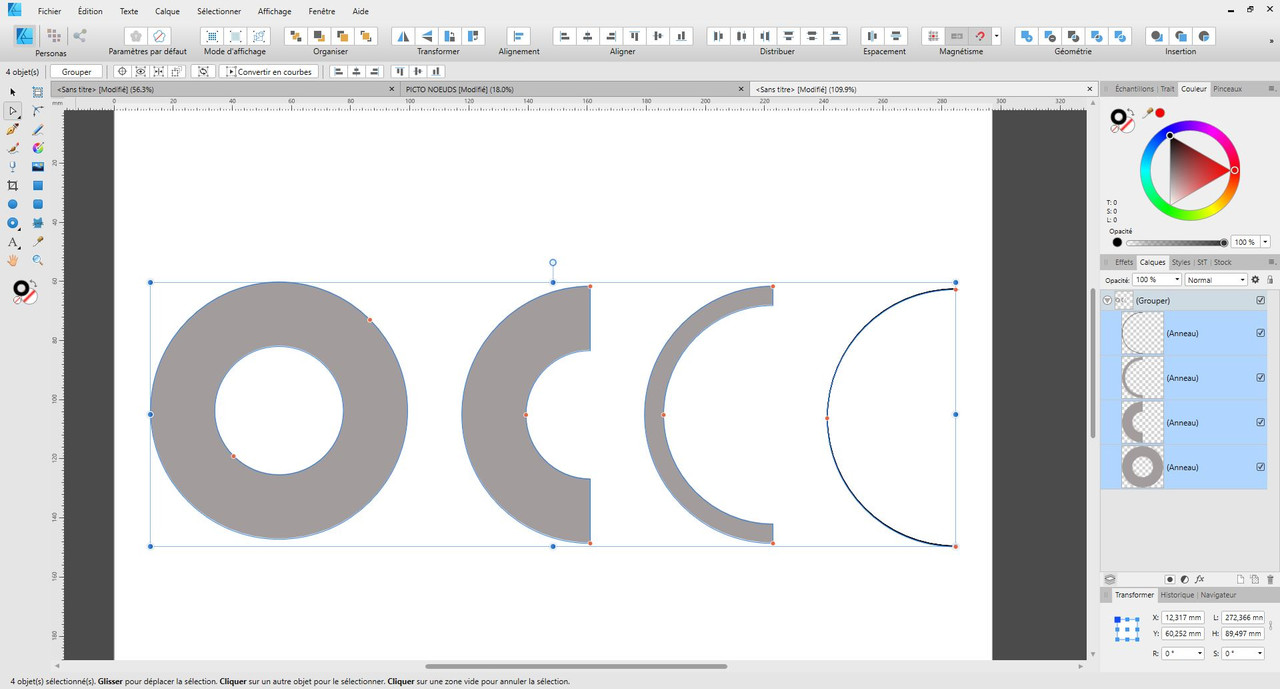Open the blend mode Normal dropdown
Image resolution: width=1280 pixels, height=689 pixels.
(1216, 280)
